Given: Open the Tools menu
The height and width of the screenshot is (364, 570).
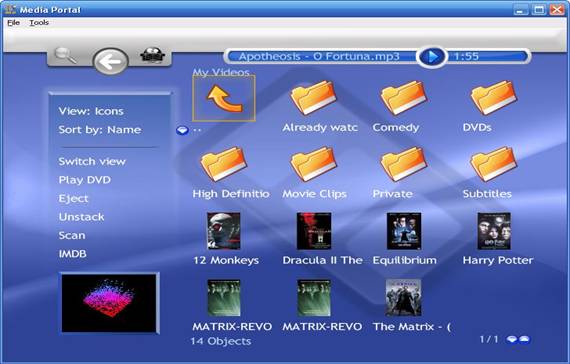Looking at the screenshot, I should (39, 23).
